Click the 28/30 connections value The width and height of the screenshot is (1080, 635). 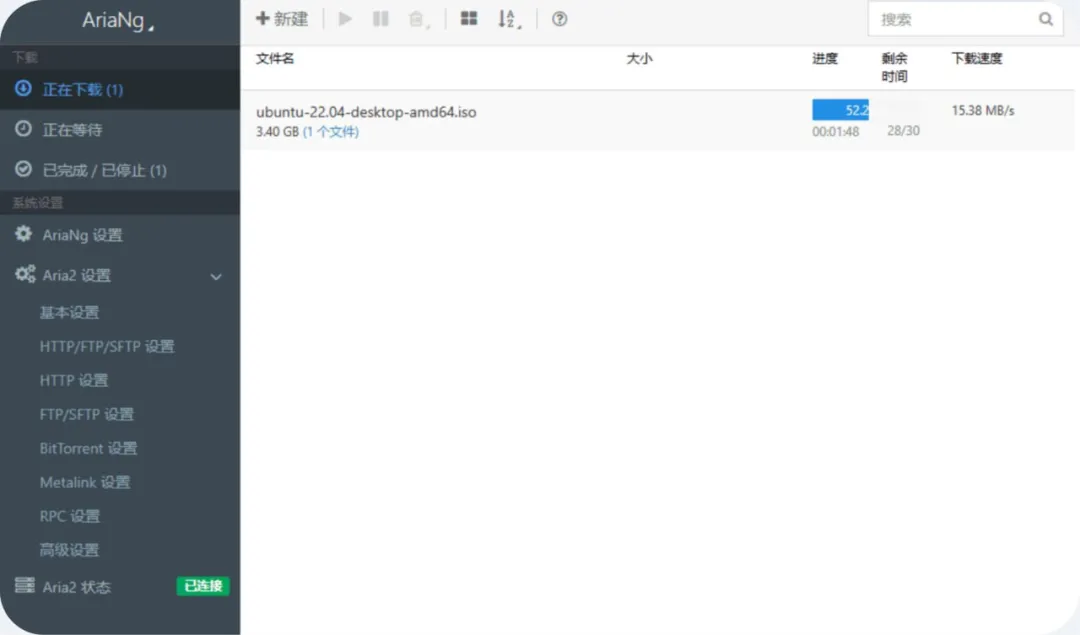tap(903, 130)
